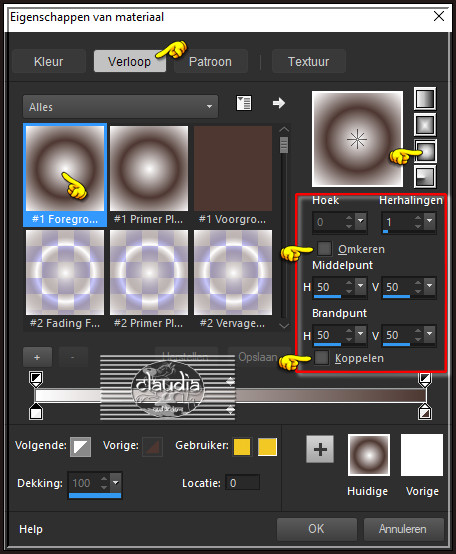Viewport: 456px width, 554px height.
Task: Click the category view options icon
Action: 244,103
